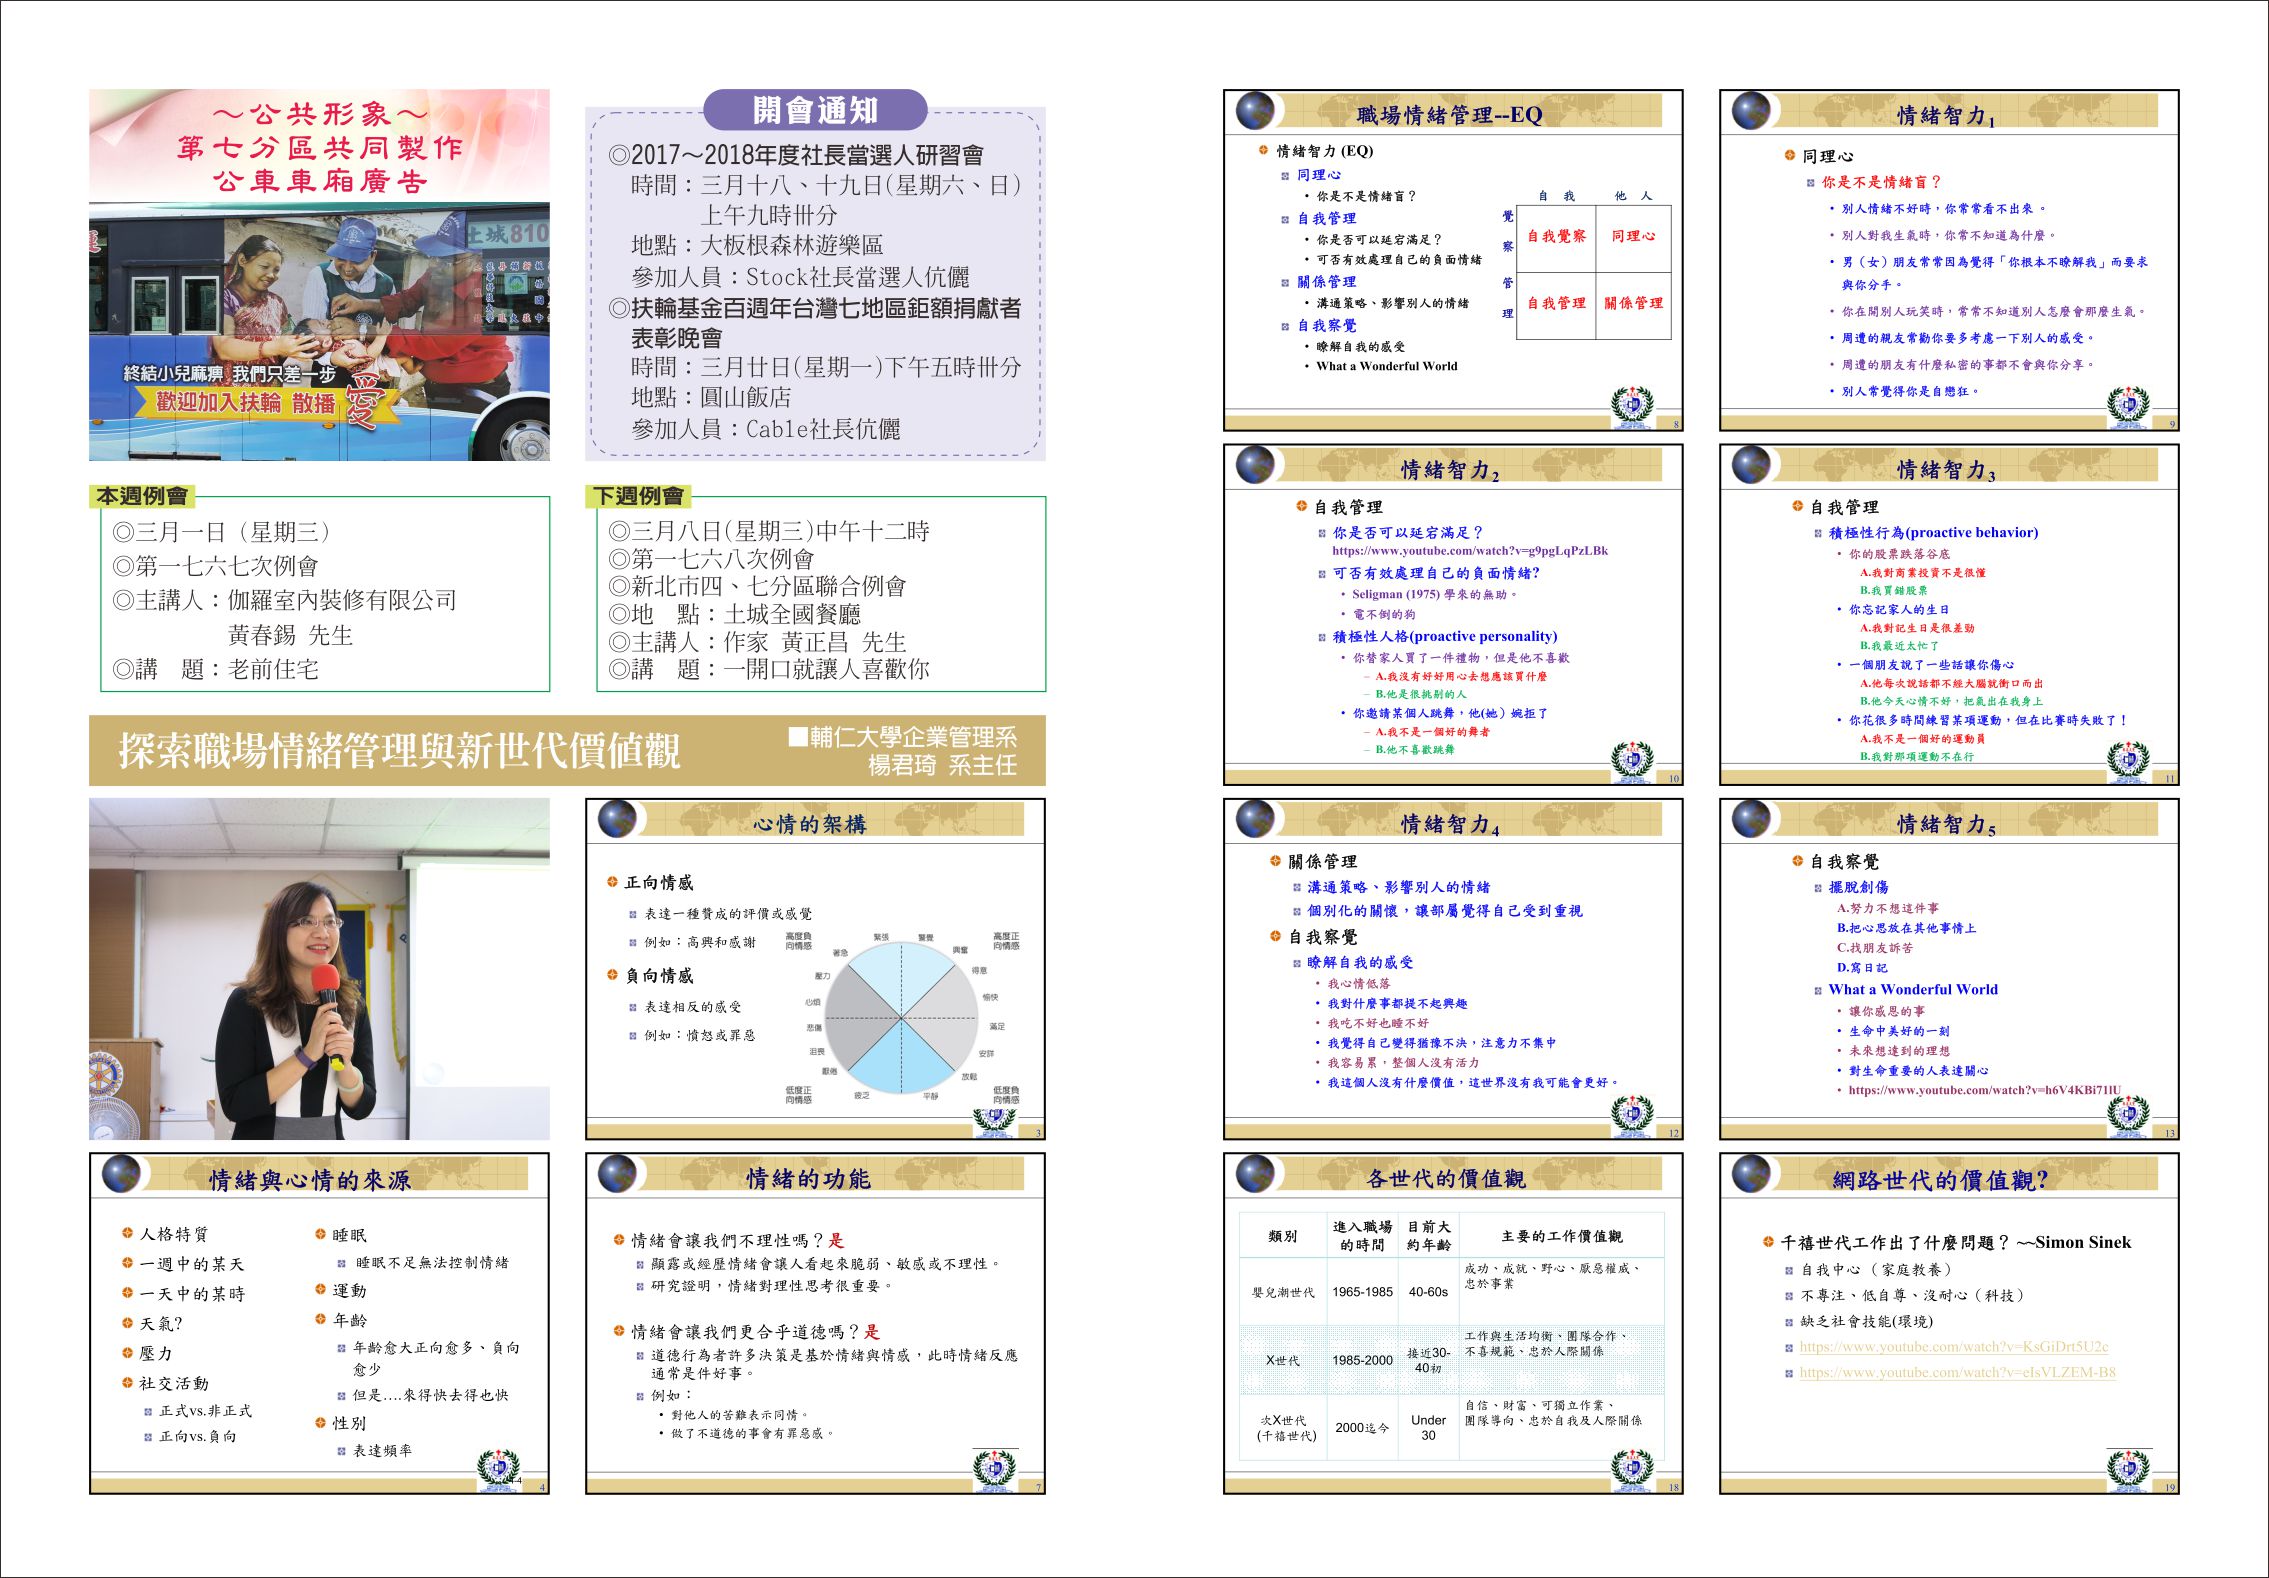Viewport: 2269px width, 1578px height.
Task: Open the YouTube link ending eIsVLZEM-B8
Action: coord(1957,1373)
